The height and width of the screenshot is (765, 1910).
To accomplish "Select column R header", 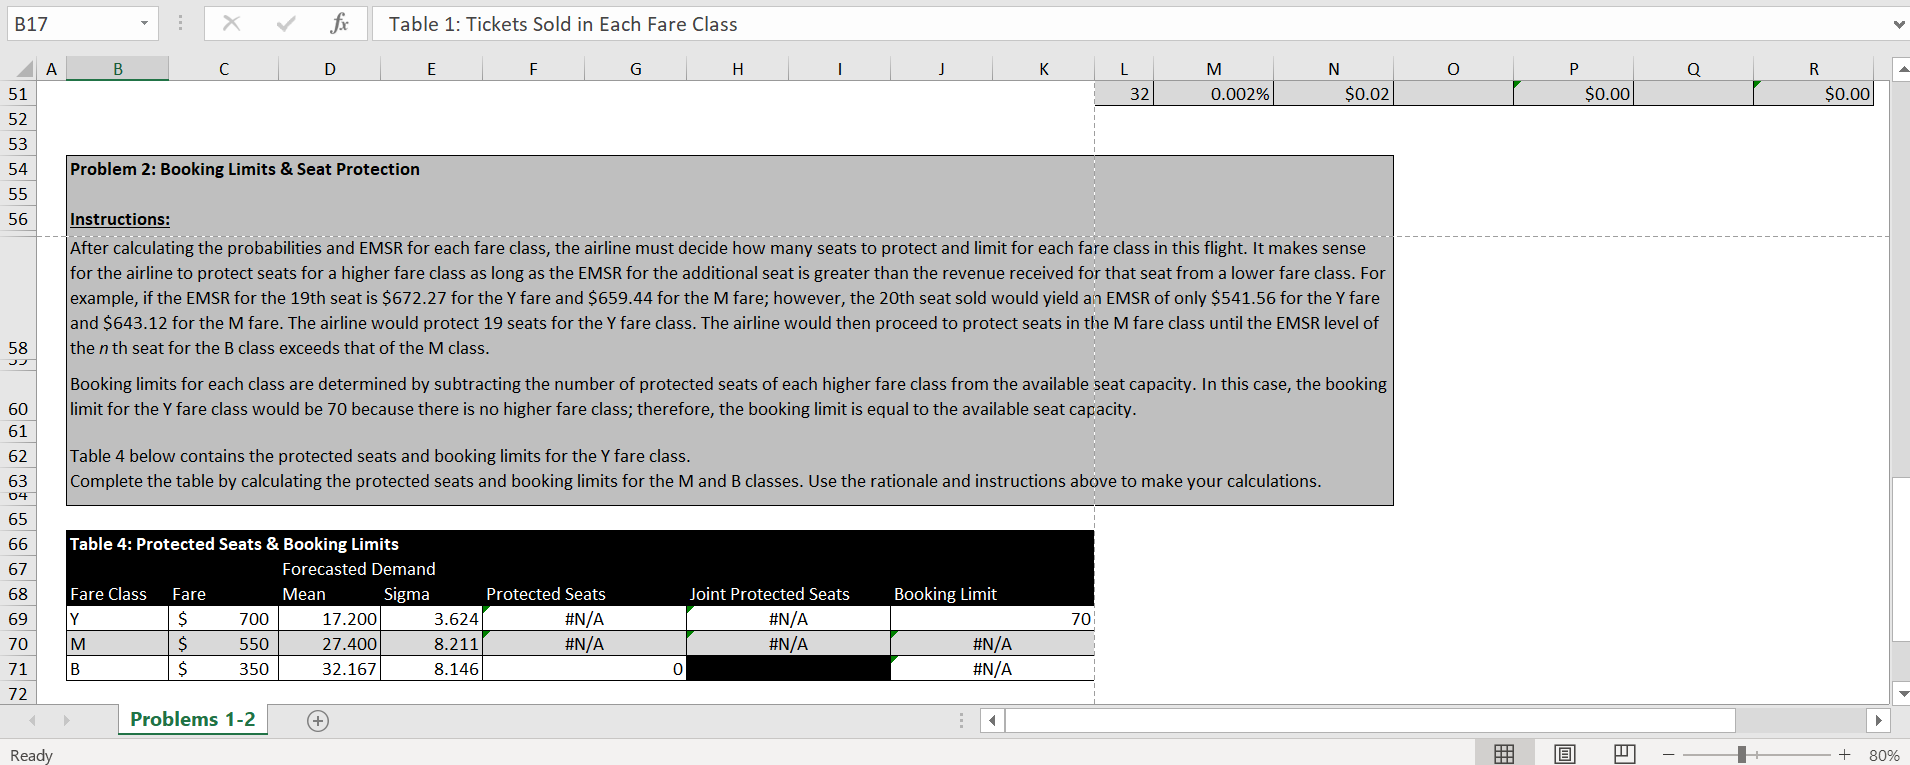I will [x=1814, y=69].
